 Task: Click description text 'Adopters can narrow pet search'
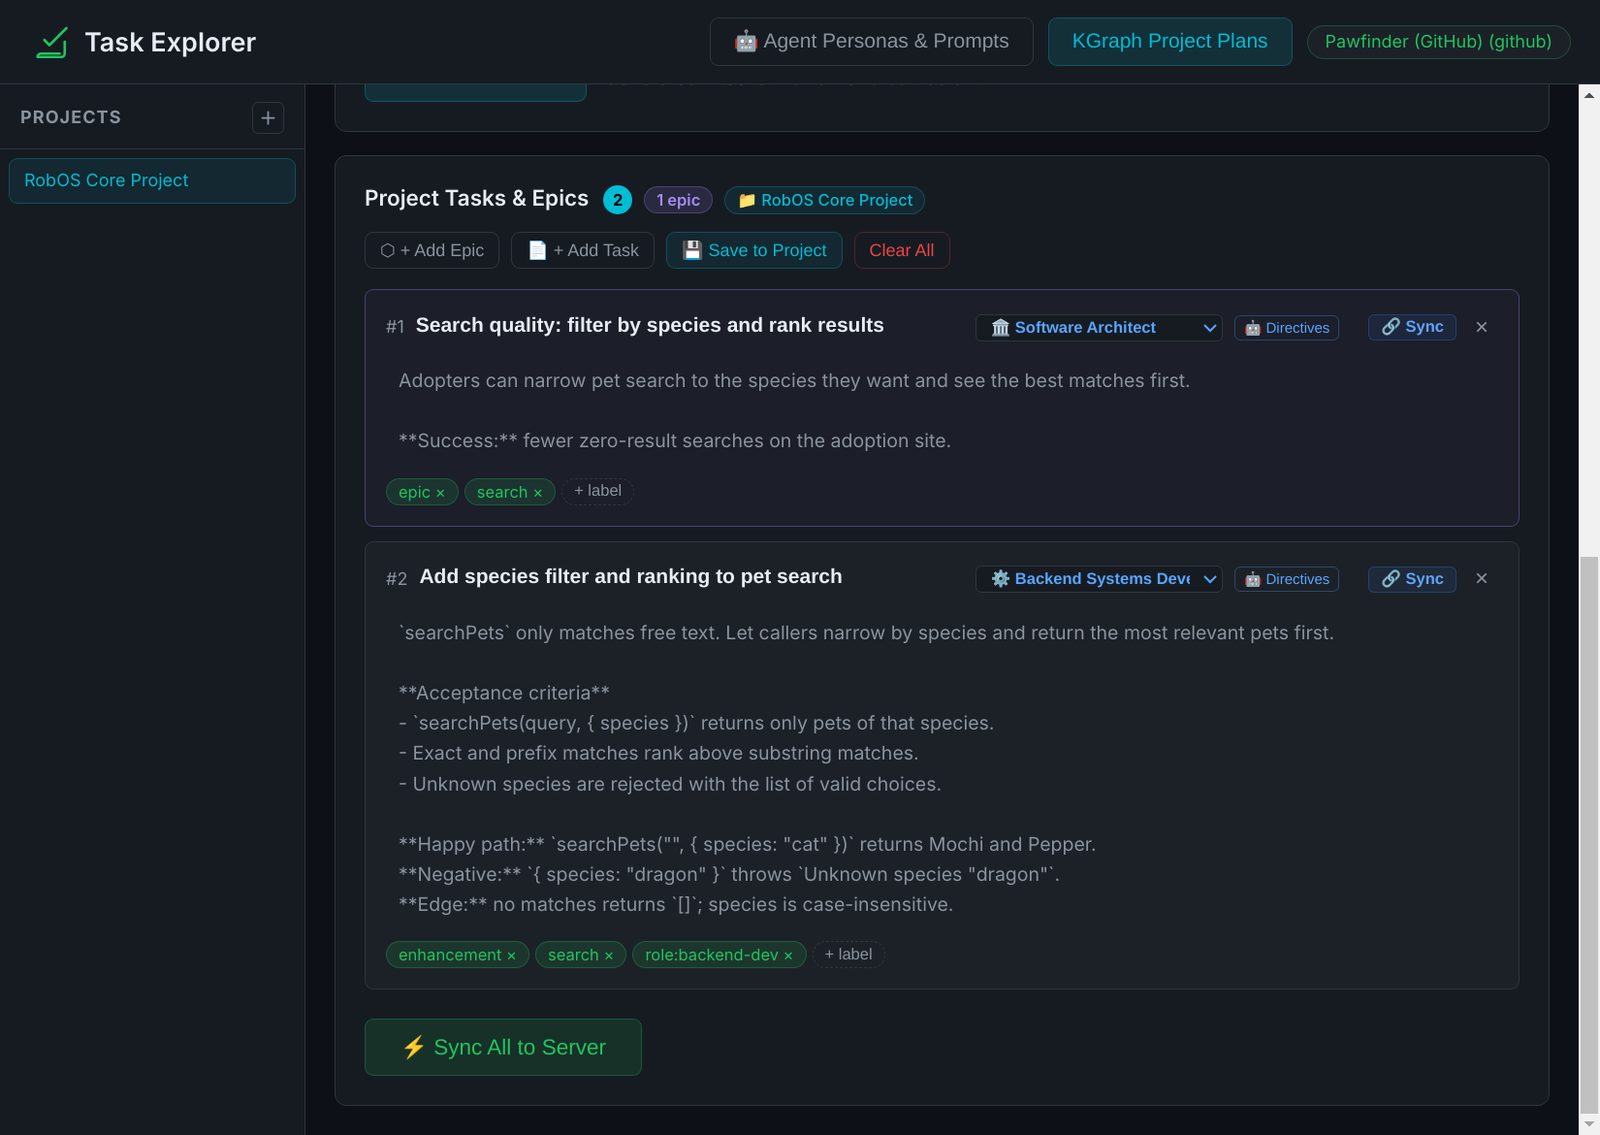click(794, 381)
